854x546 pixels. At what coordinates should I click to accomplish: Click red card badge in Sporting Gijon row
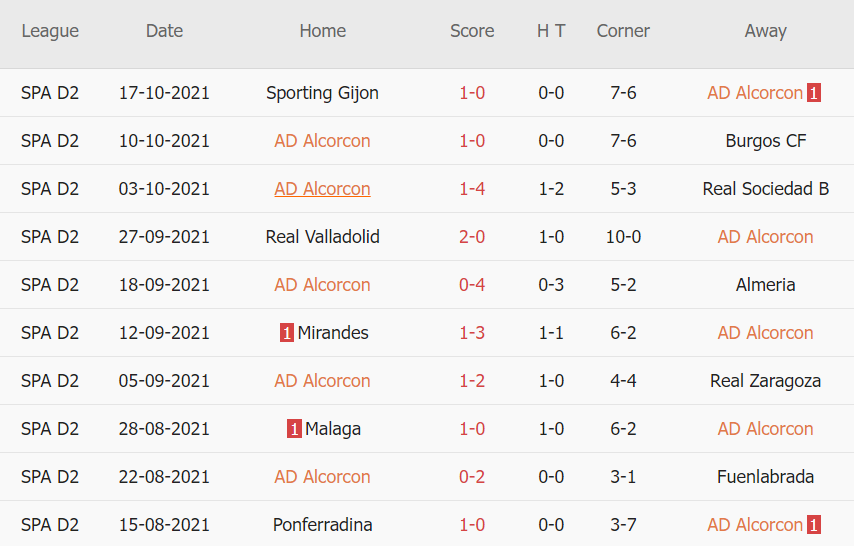pyautogui.click(x=815, y=93)
